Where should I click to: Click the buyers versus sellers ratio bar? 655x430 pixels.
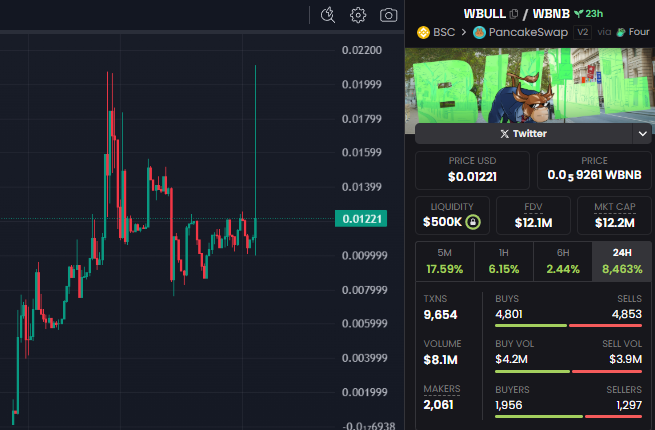569,416
